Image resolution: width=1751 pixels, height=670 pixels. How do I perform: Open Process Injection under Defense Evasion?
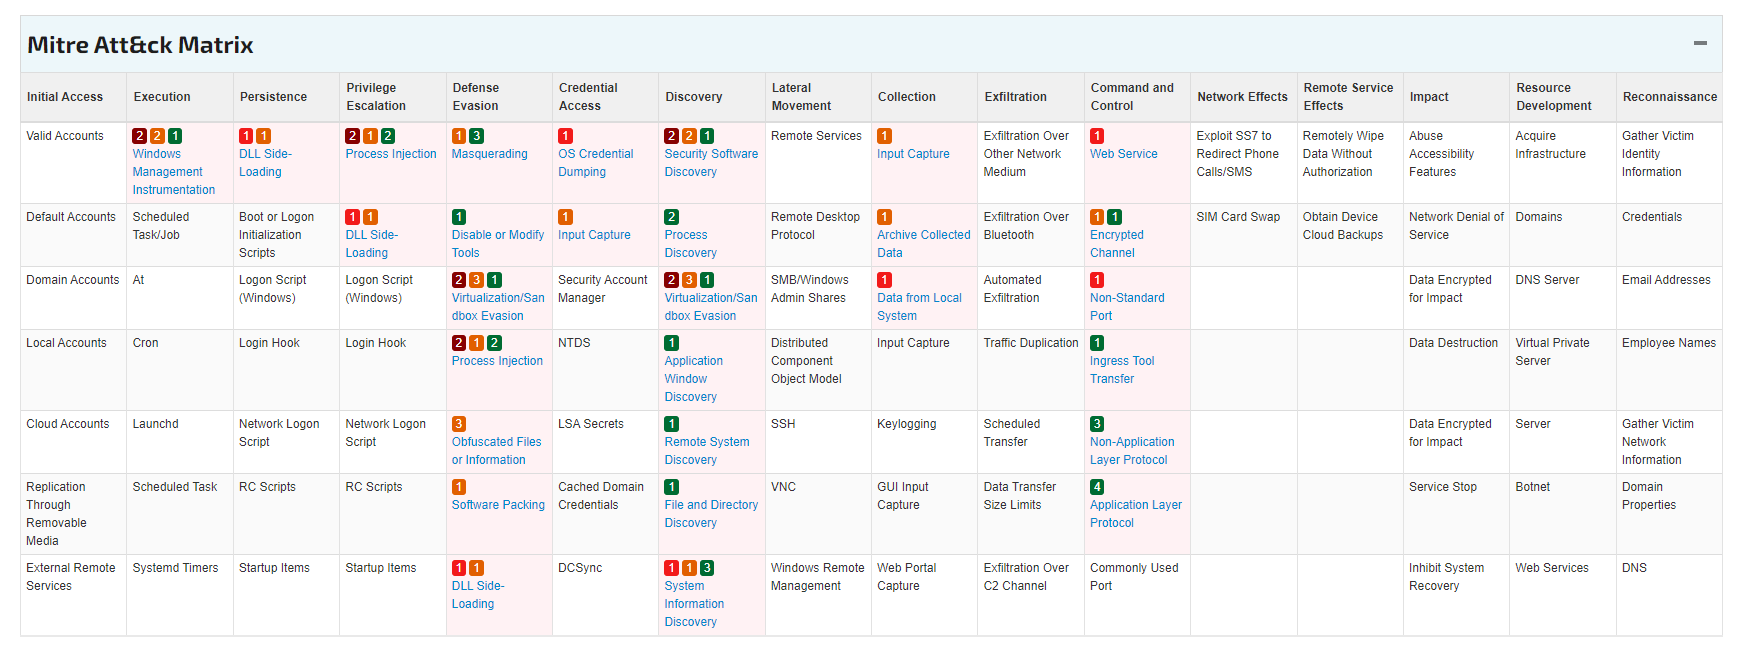(x=497, y=361)
